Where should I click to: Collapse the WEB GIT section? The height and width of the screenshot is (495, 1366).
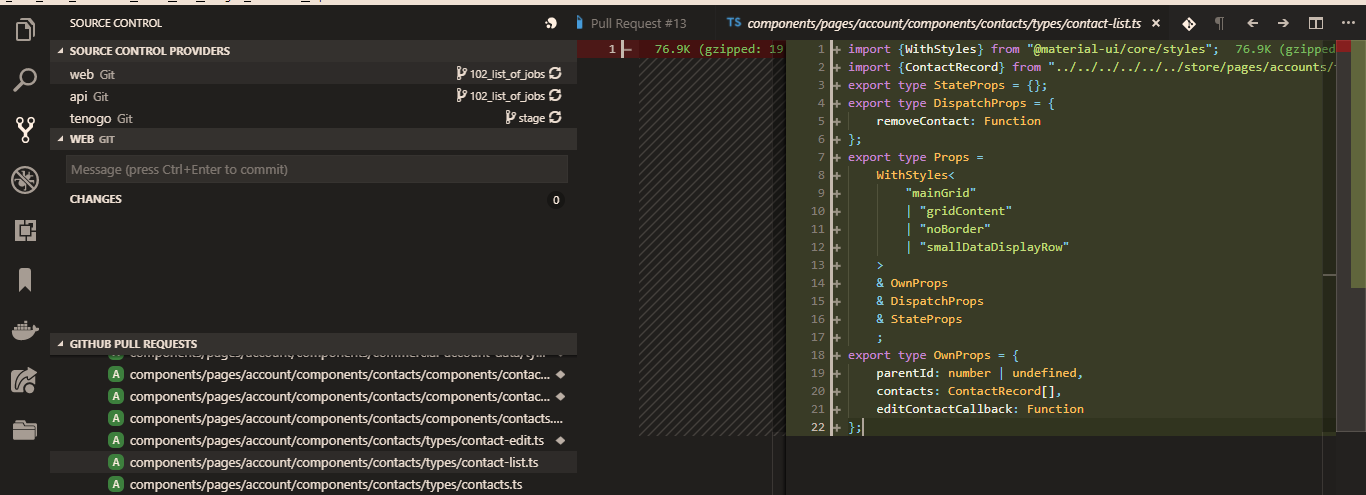(x=61, y=140)
